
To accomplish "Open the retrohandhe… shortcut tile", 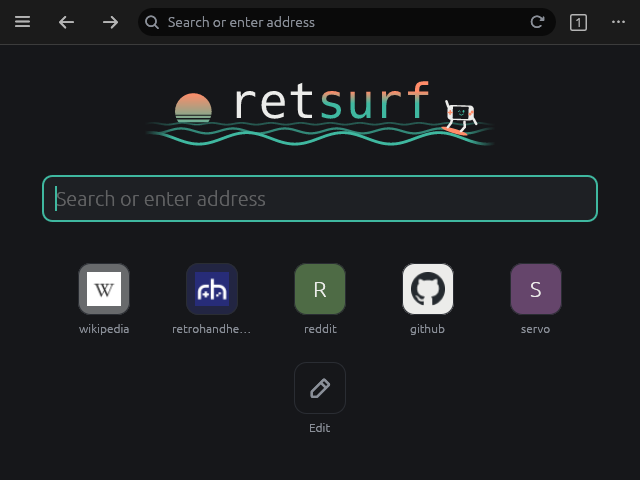I will click(x=212, y=289).
